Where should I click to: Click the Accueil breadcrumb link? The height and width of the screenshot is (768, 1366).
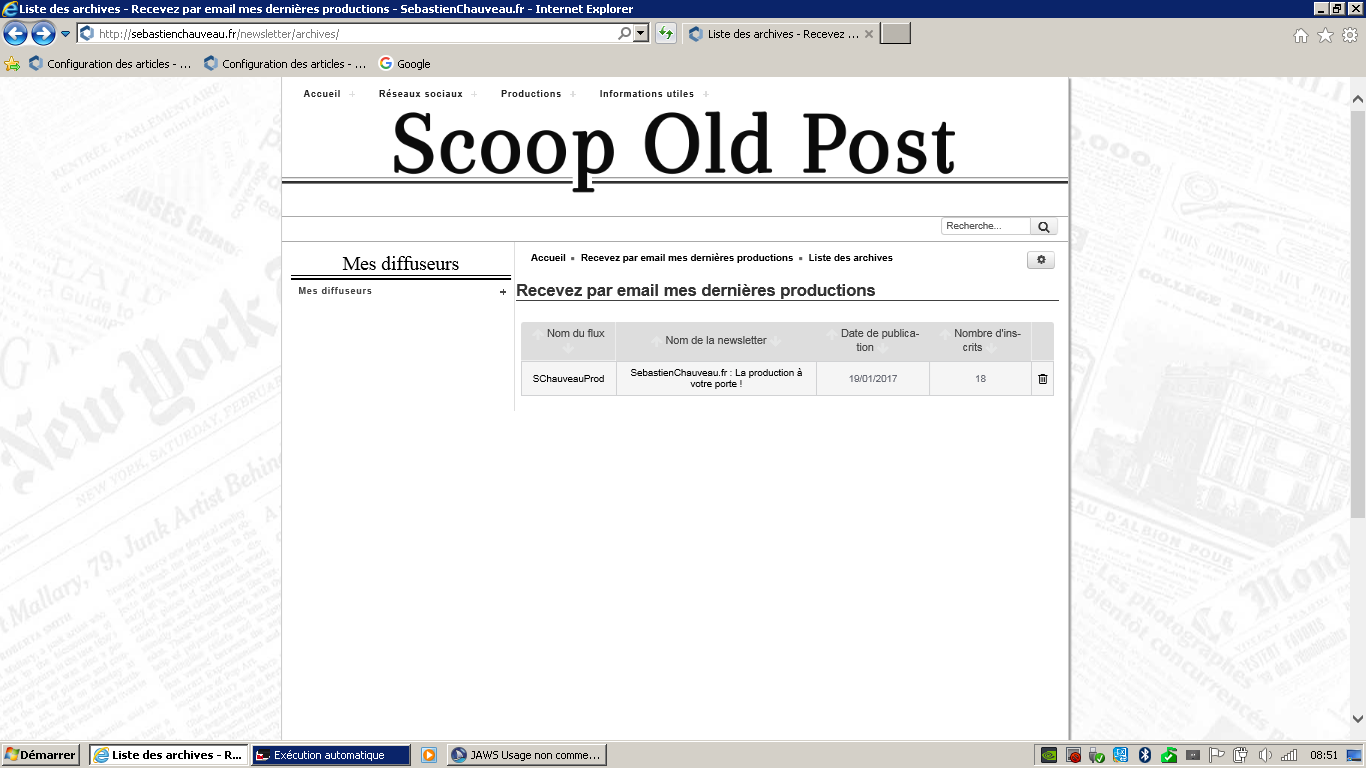[548, 258]
